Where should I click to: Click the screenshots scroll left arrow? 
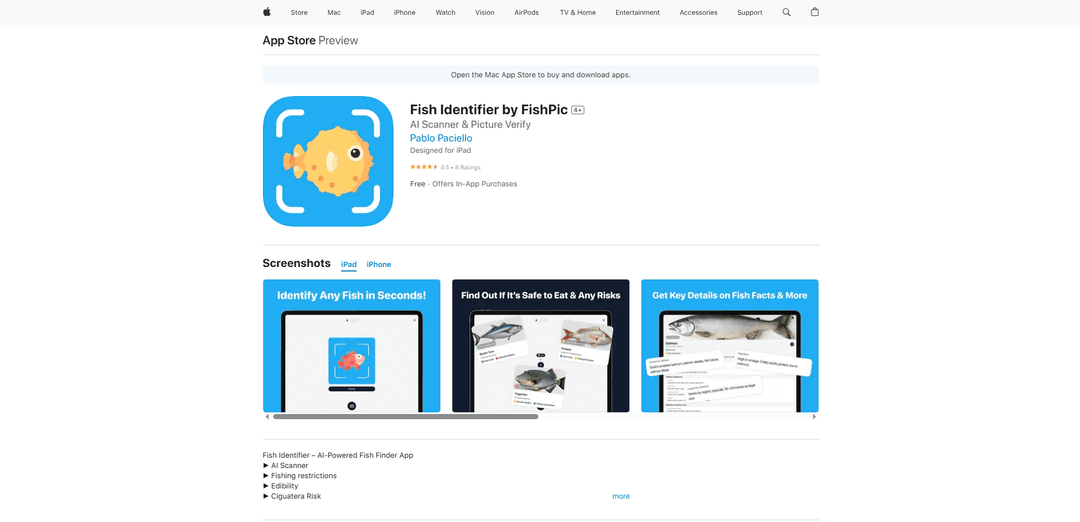[x=267, y=417]
